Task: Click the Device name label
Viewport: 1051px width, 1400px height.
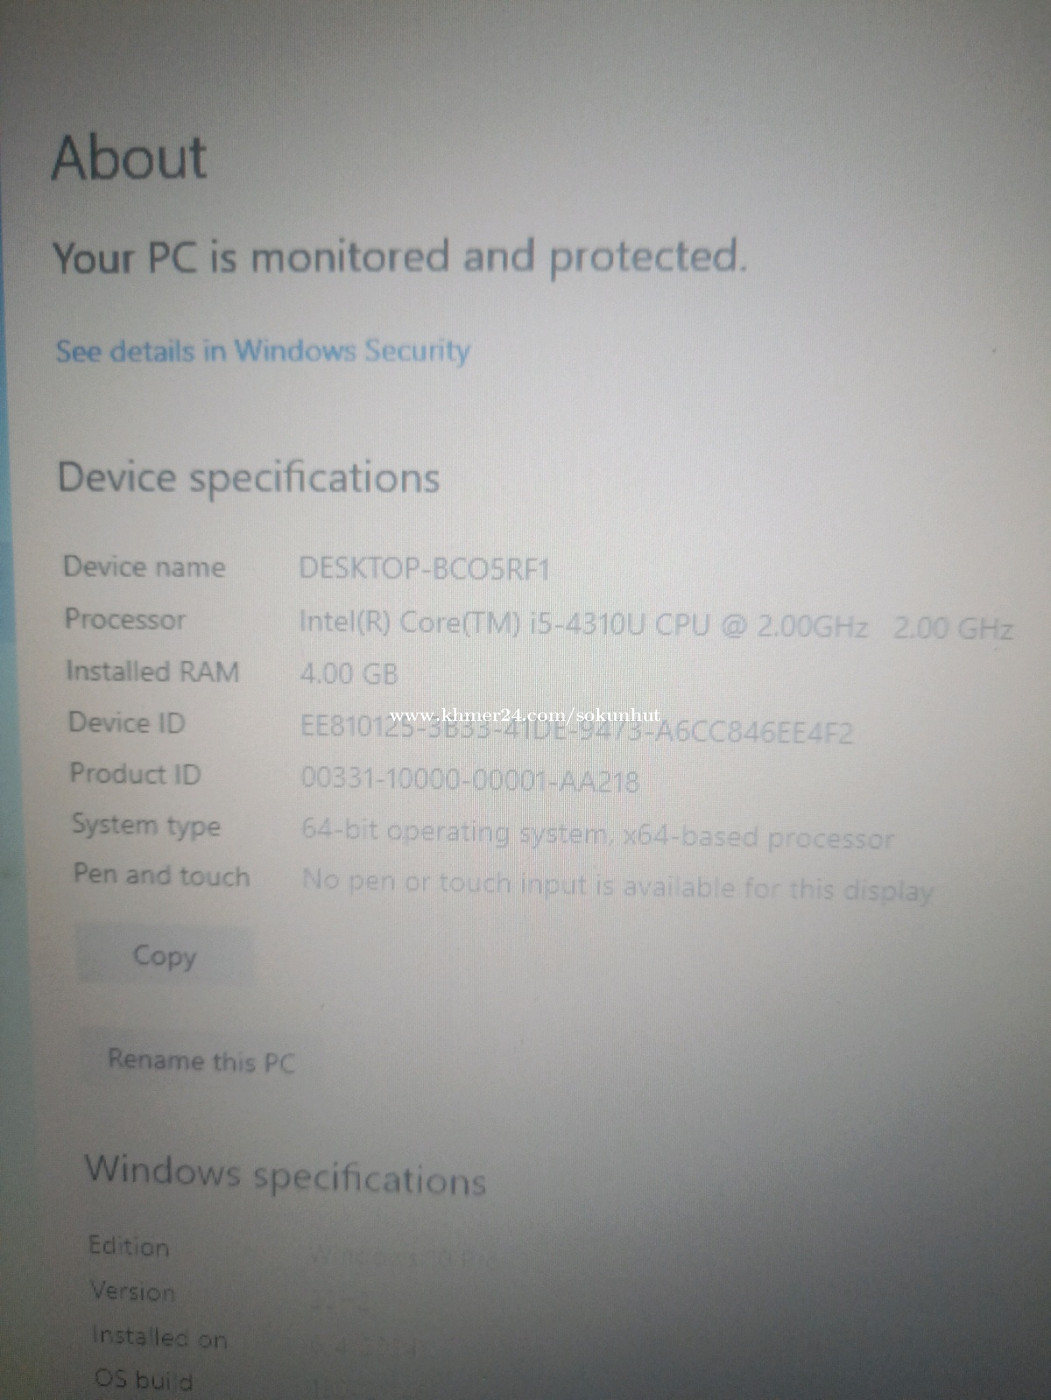Action: [144, 567]
